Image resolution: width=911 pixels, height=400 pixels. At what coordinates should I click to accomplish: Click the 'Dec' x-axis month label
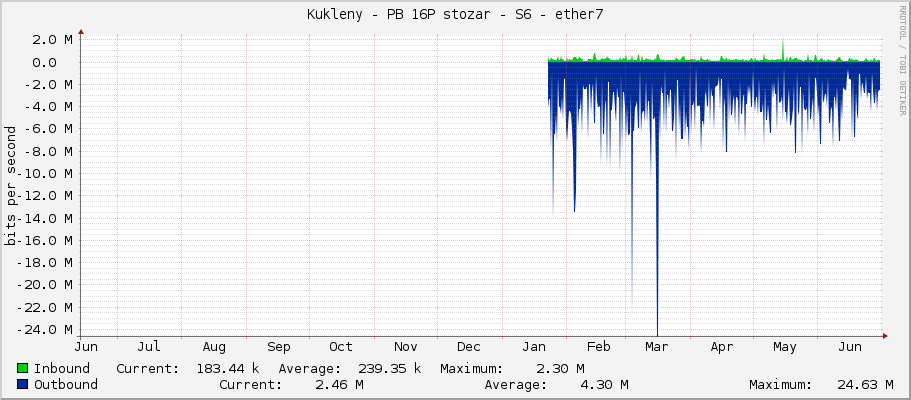pyautogui.click(x=468, y=347)
